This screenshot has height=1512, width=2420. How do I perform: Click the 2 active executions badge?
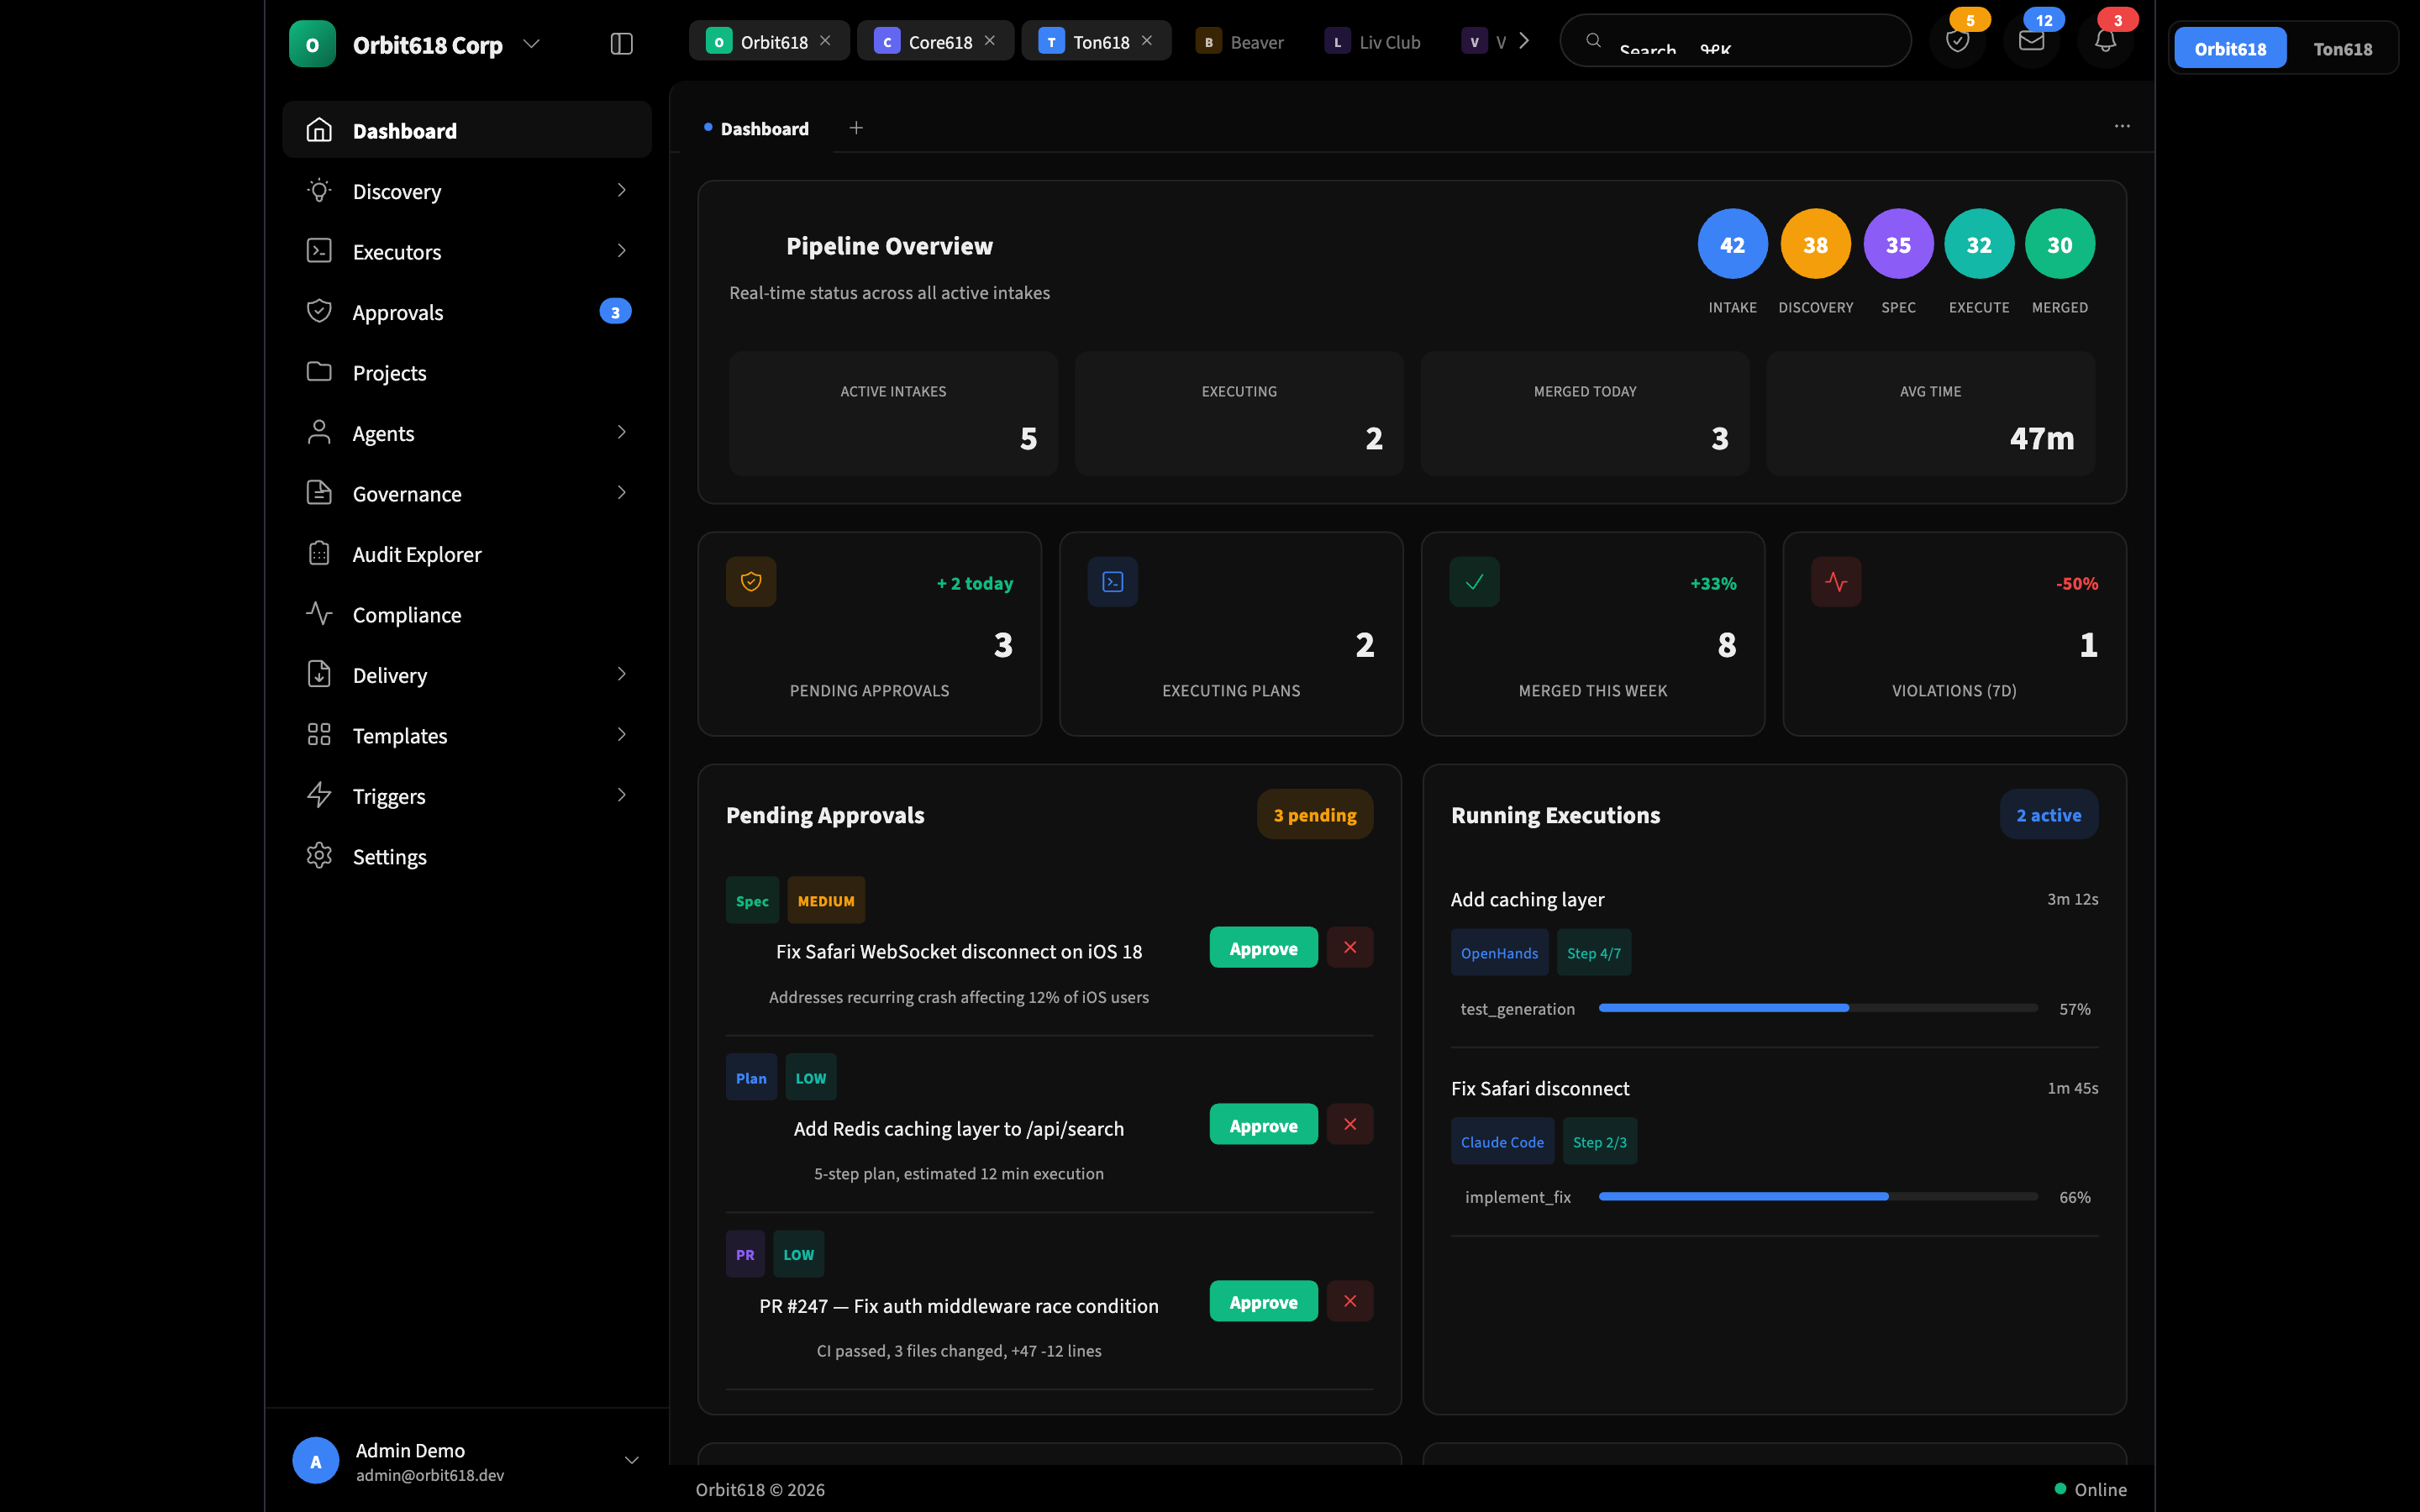coord(2048,814)
